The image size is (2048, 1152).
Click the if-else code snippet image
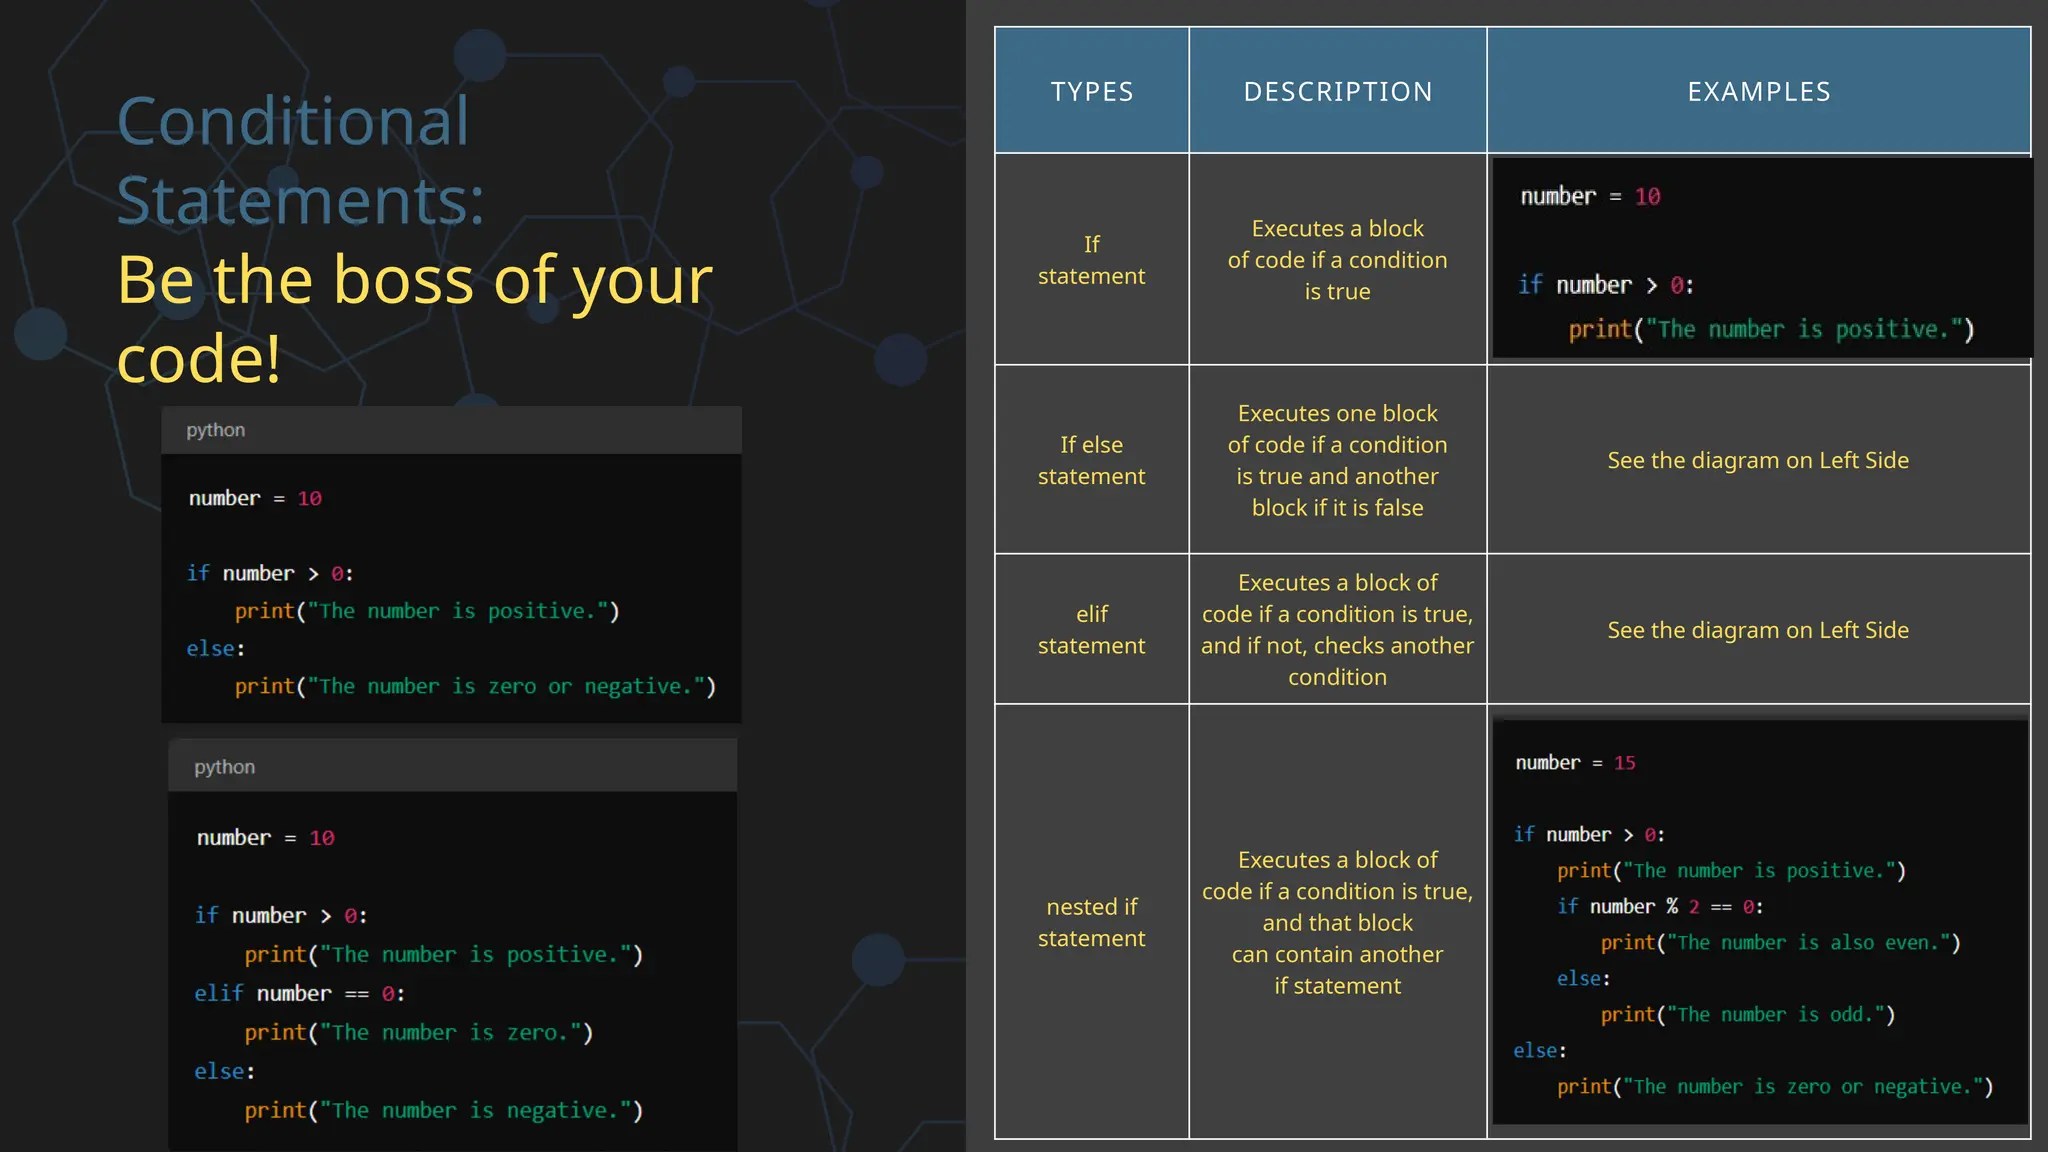(x=451, y=590)
